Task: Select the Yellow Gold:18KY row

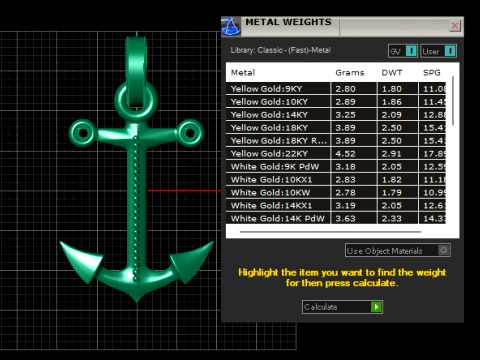Action: (336, 128)
